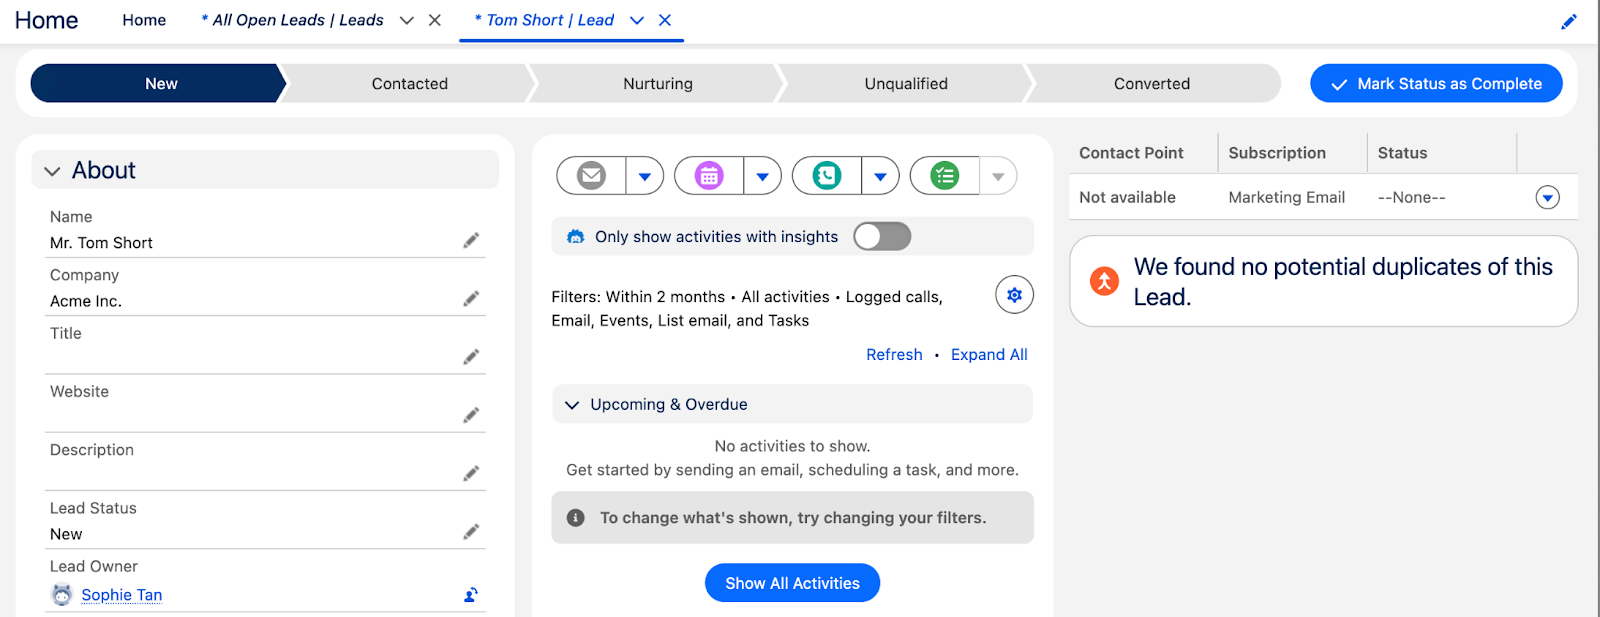This screenshot has width=1600, height=617.
Task: Click the --None-- status cell
Action: click(1411, 198)
